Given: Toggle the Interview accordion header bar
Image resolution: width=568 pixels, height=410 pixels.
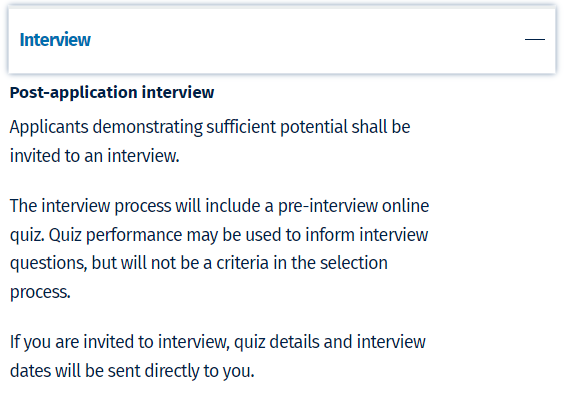Looking at the screenshot, I should [282, 40].
